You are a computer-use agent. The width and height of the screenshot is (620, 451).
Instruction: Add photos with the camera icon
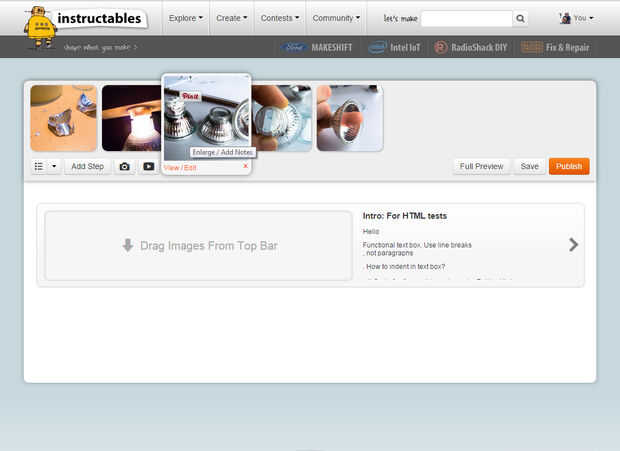coord(125,166)
